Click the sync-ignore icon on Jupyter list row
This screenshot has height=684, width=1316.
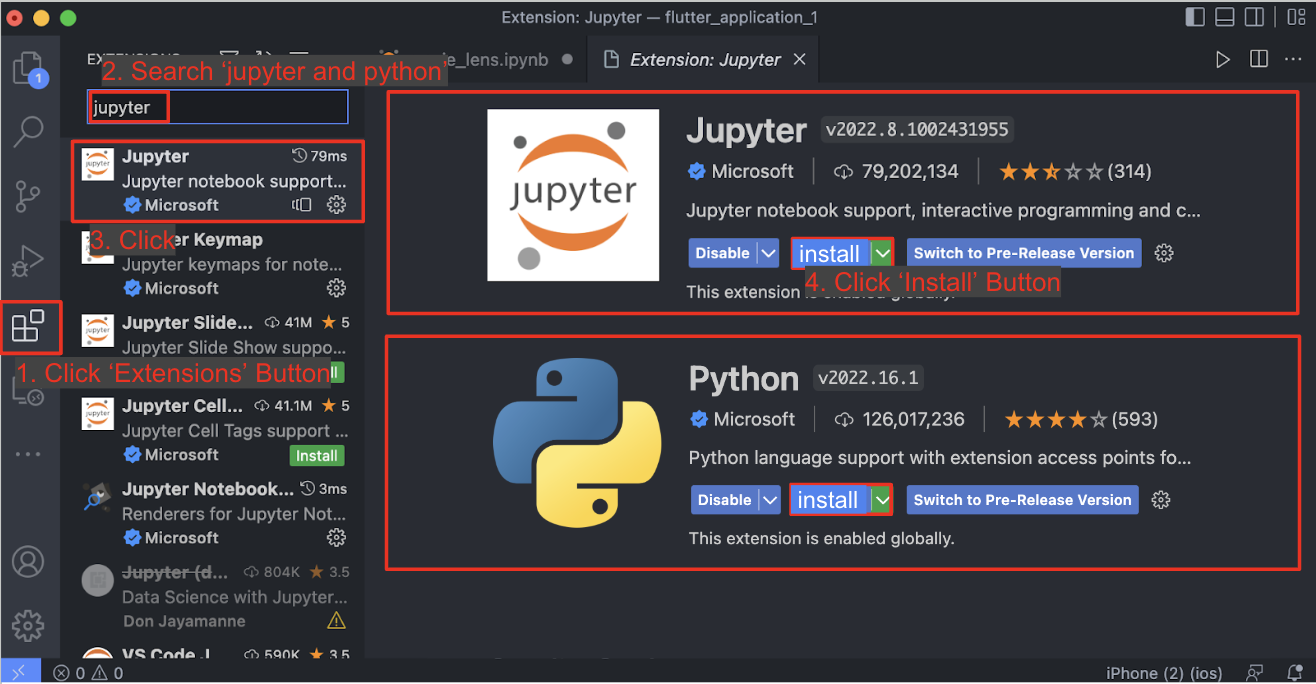click(x=302, y=205)
